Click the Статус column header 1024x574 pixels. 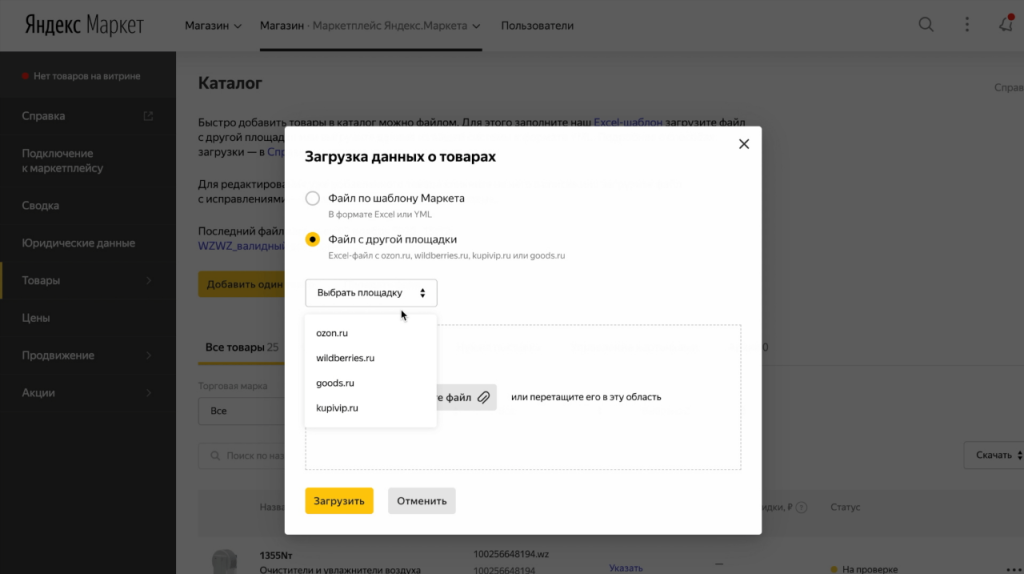pos(845,507)
